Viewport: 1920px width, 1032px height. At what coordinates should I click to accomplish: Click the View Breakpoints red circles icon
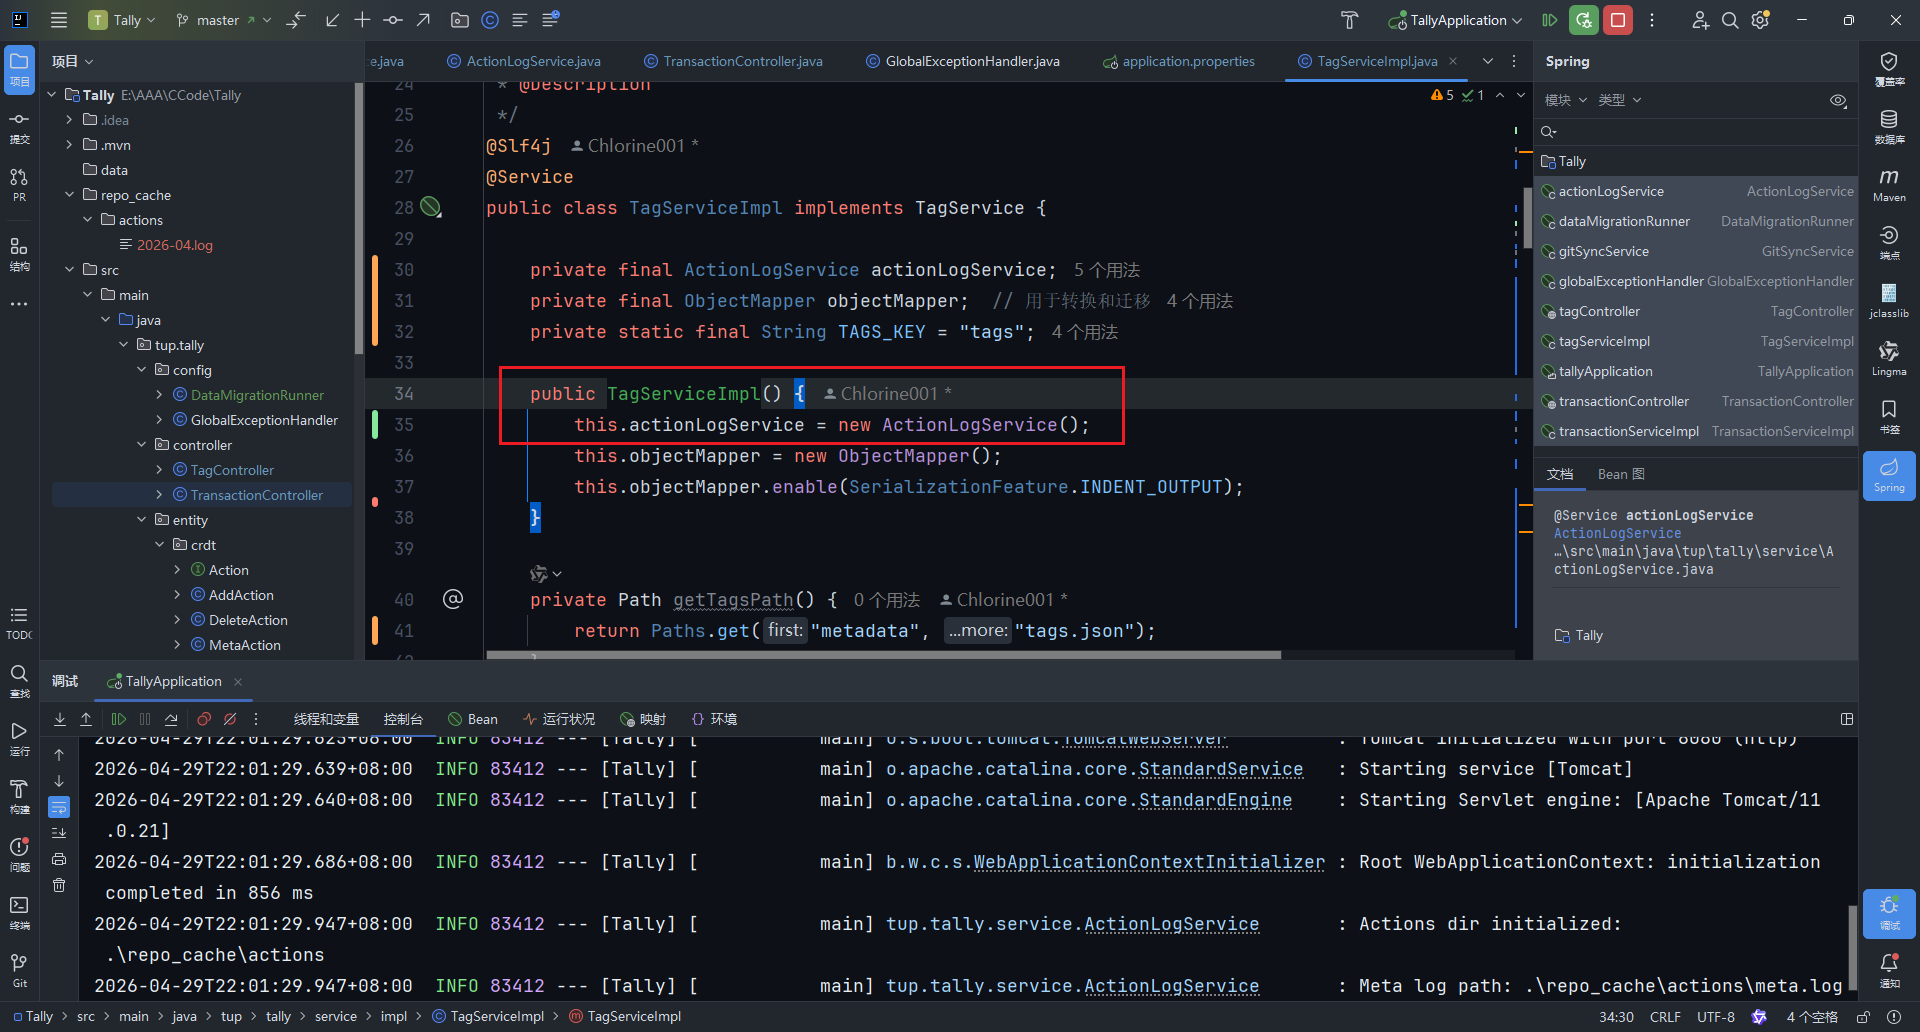pos(204,719)
